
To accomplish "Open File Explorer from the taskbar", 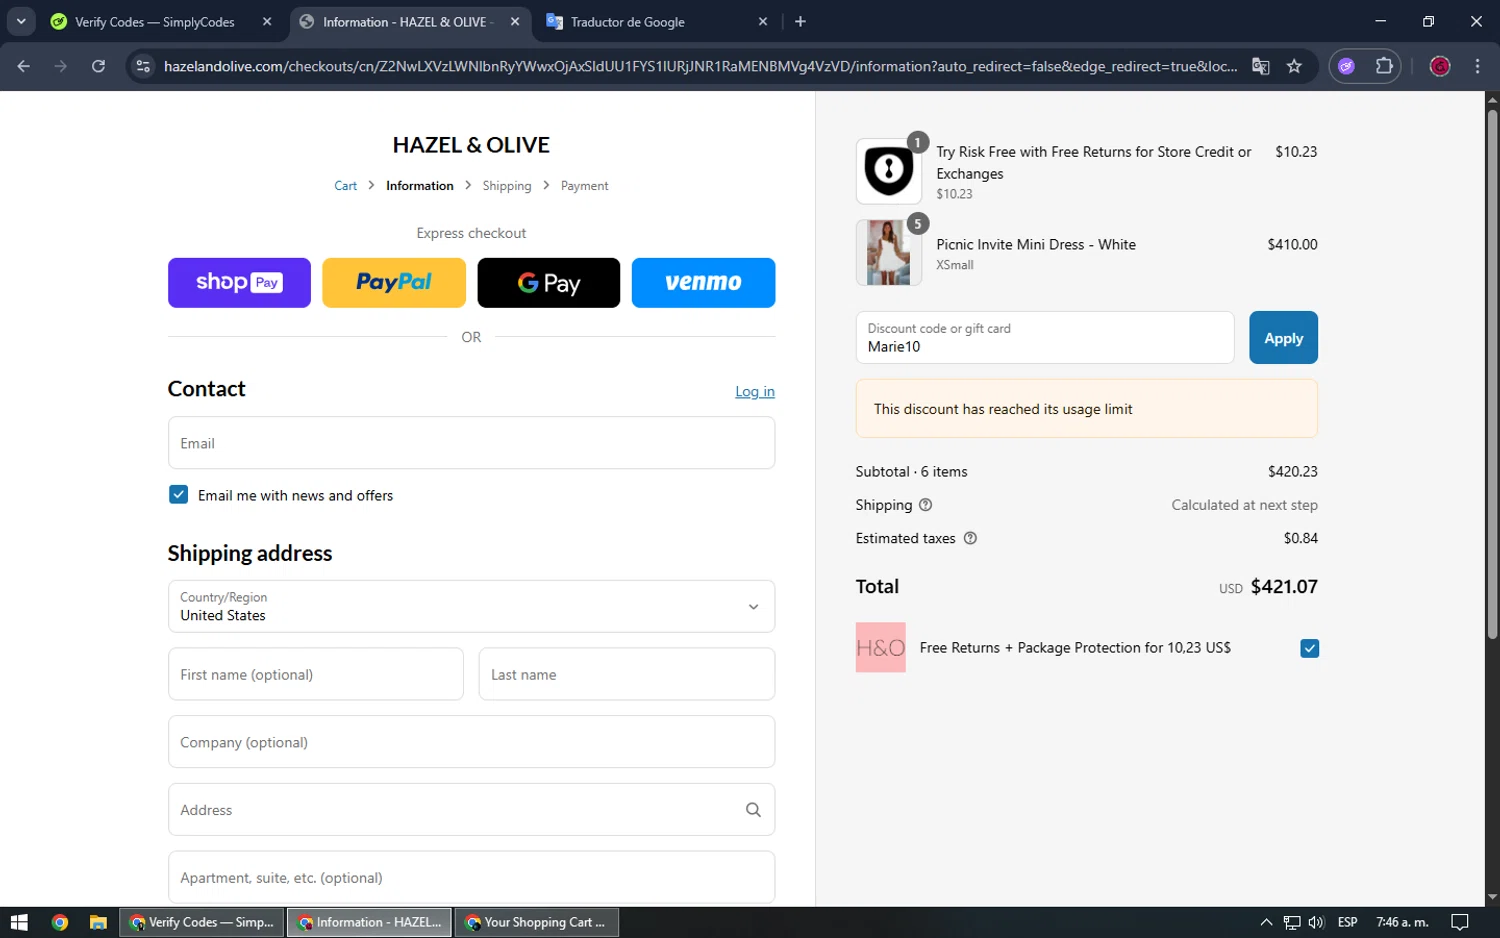I will coord(98,922).
